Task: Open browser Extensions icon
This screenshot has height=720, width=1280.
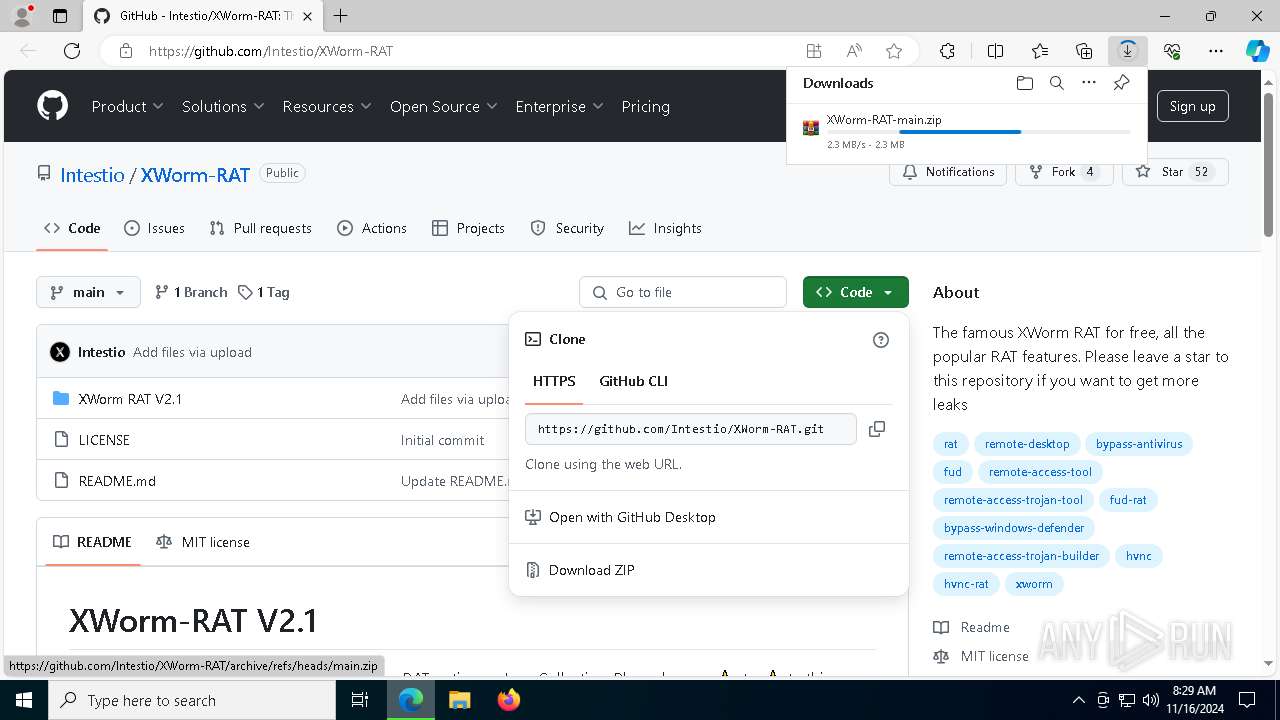Action: (x=947, y=51)
